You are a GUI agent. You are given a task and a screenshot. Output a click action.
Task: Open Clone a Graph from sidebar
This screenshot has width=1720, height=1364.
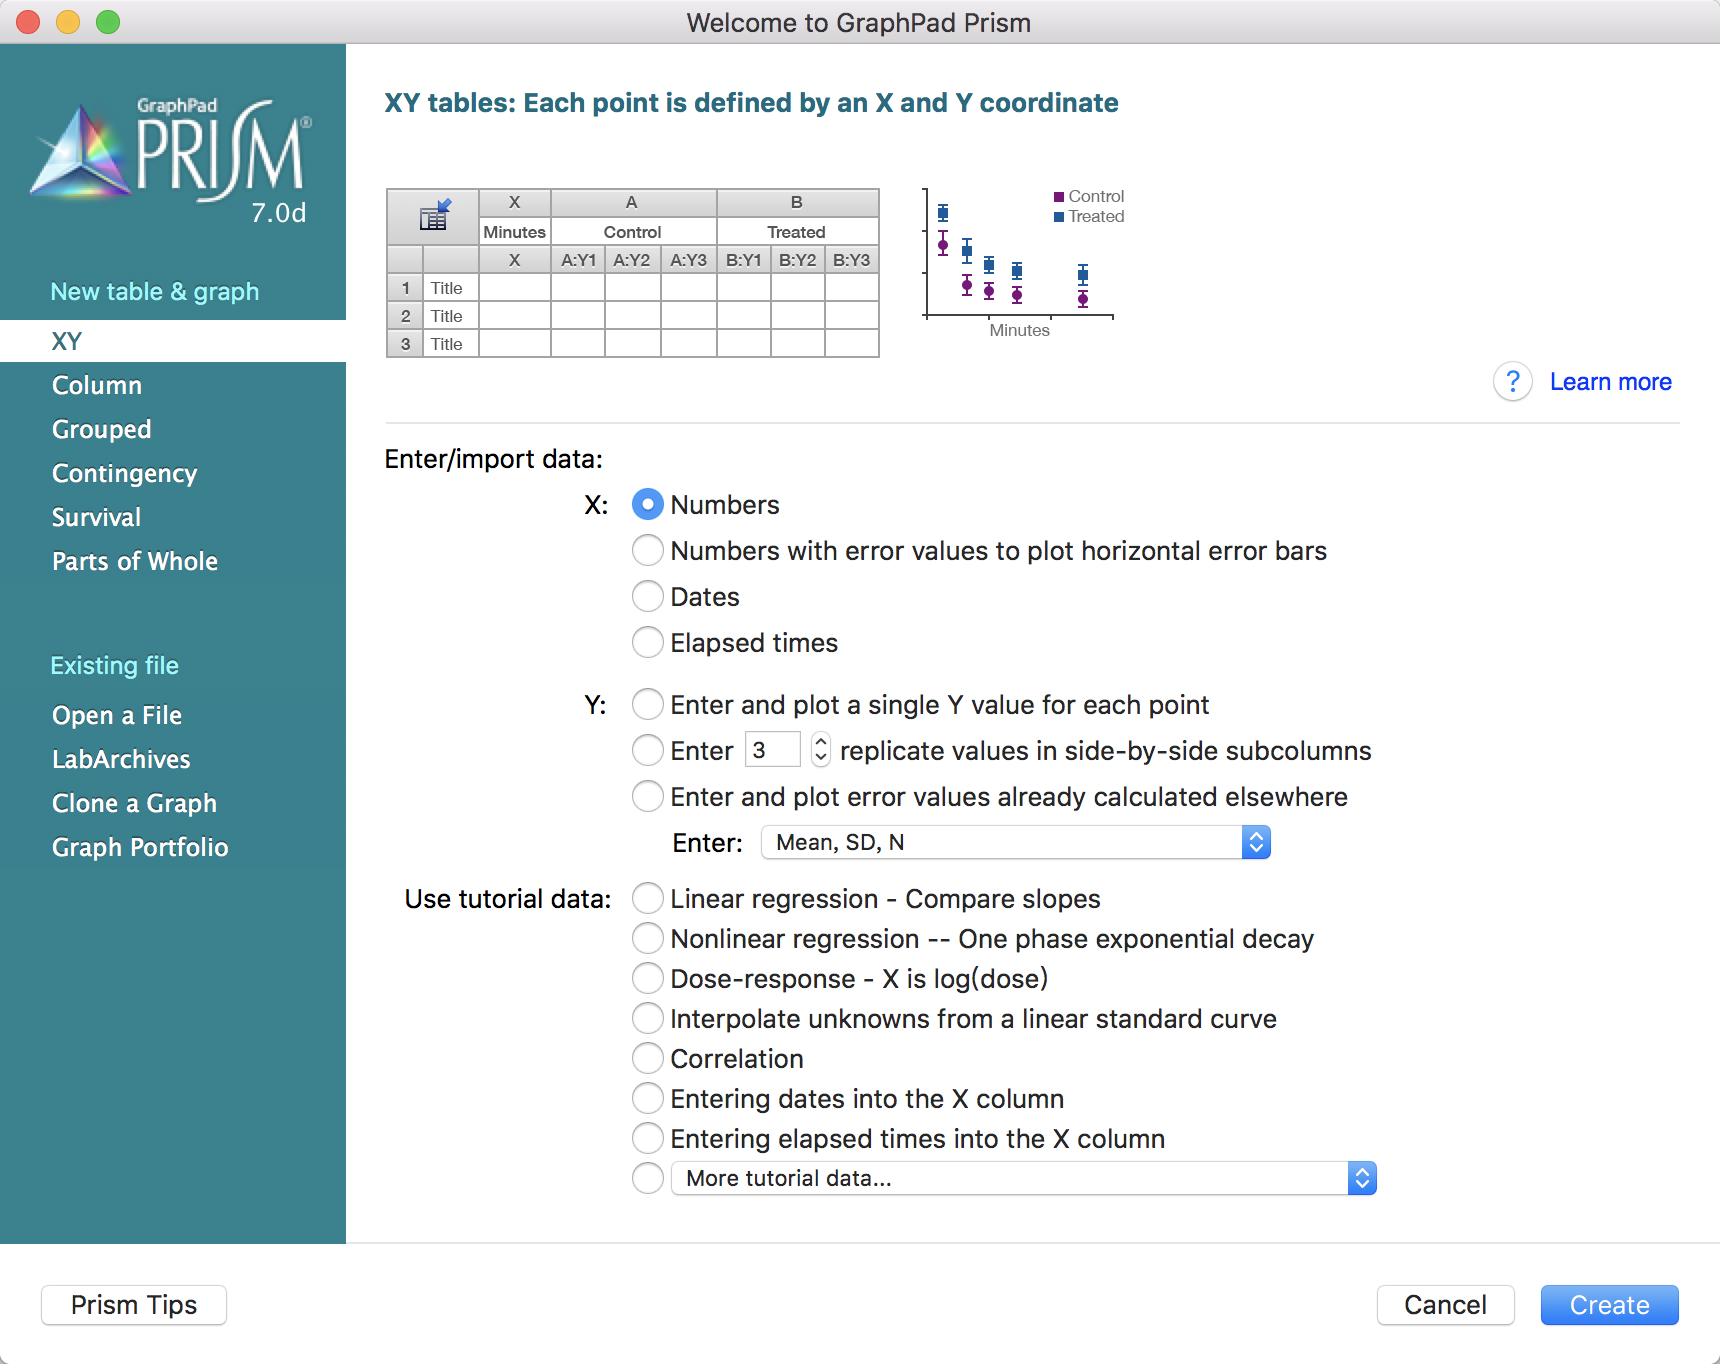134,803
